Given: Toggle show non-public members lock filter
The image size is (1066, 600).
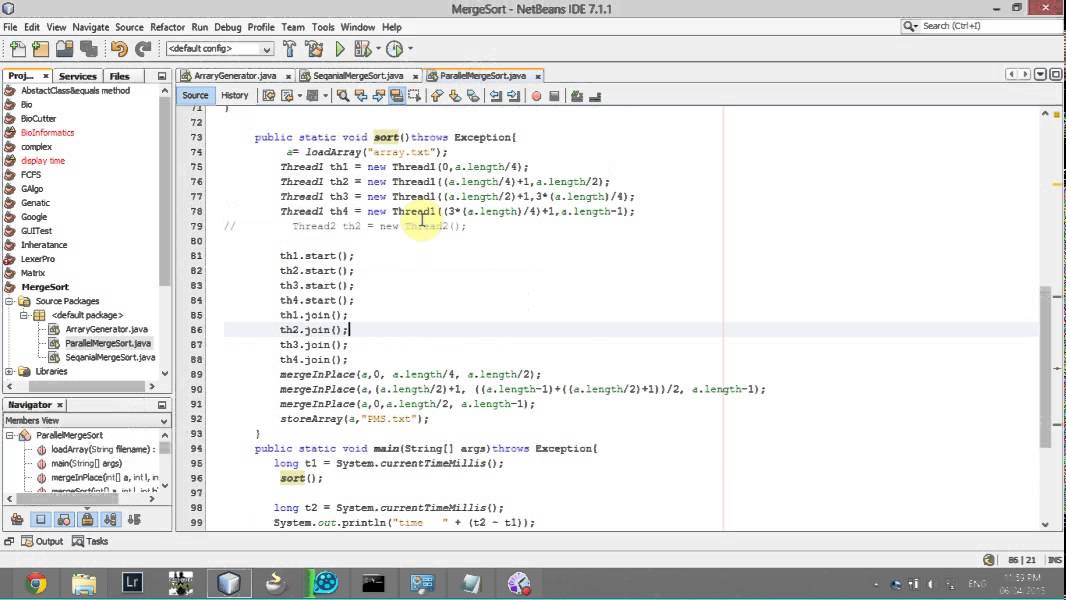Looking at the screenshot, I should pos(87,520).
